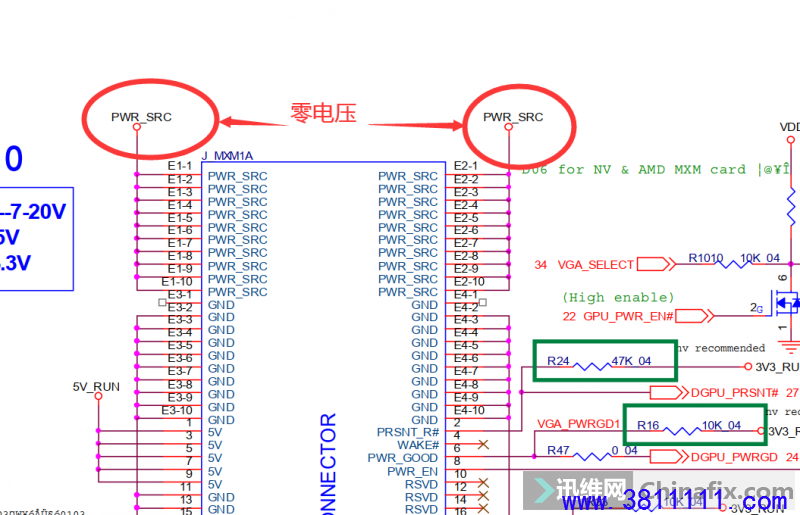Image resolution: width=800 pixels, height=515 pixels.
Task: Click pin label E4-6
Action: click(466, 358)
